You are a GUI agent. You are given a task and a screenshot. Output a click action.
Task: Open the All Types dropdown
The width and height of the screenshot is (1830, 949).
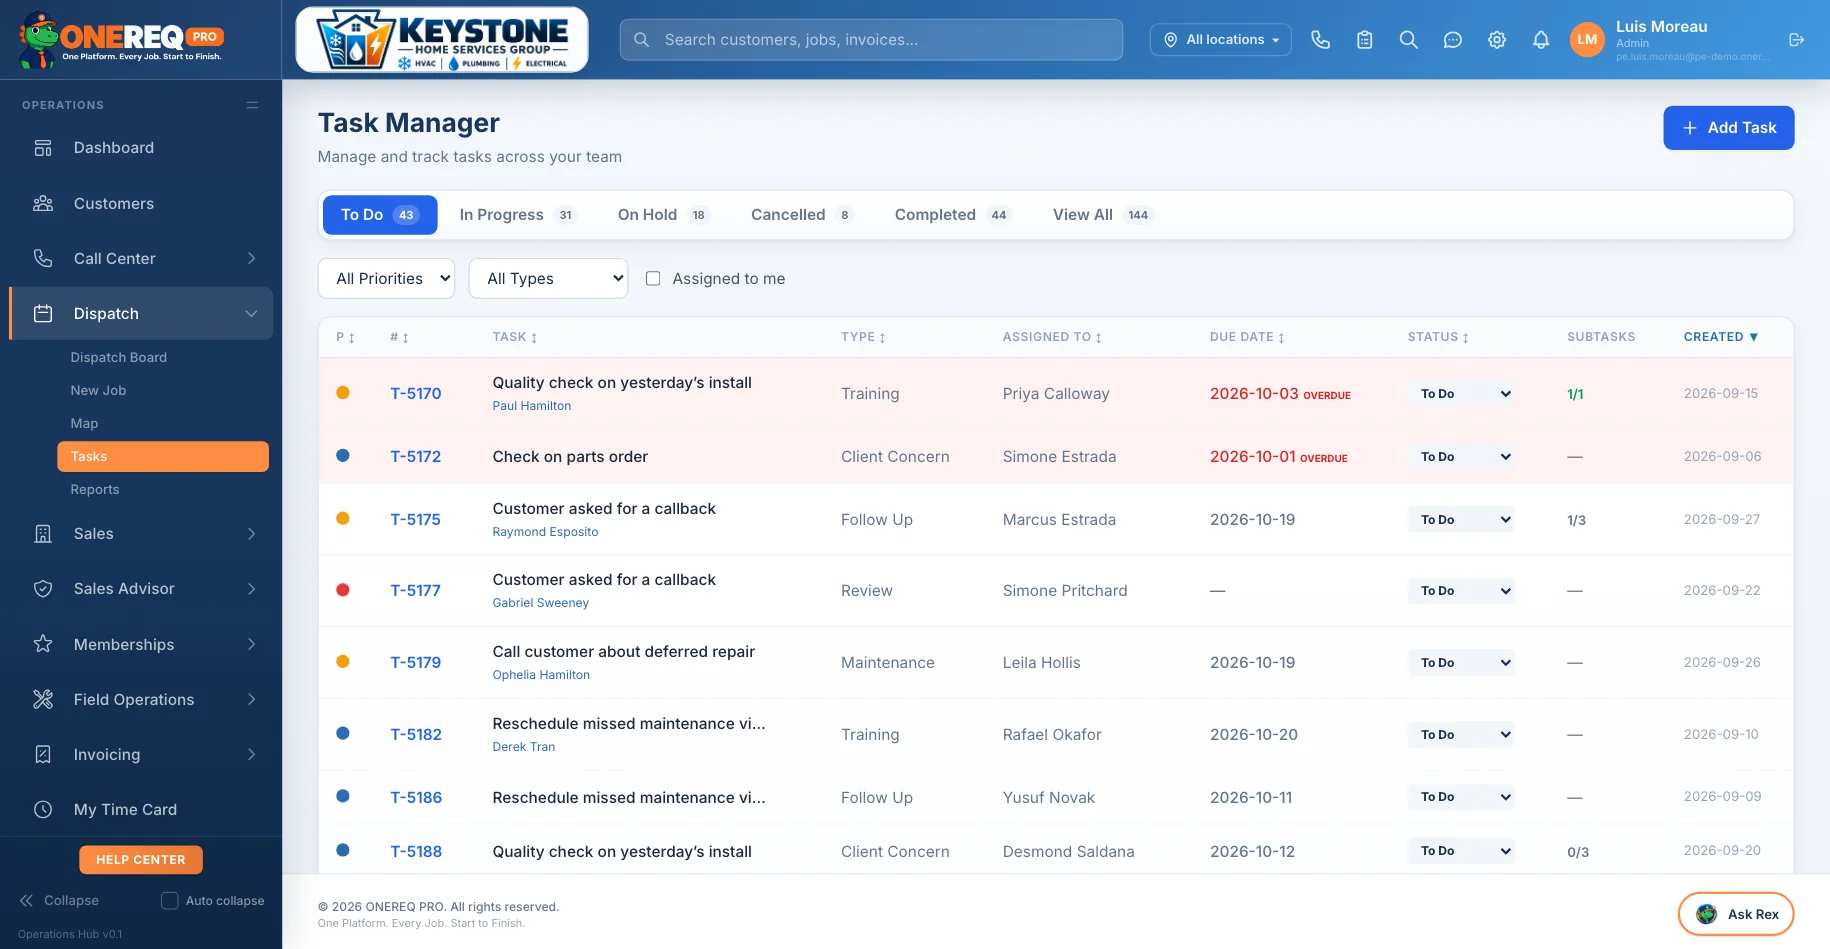point(548,279)
